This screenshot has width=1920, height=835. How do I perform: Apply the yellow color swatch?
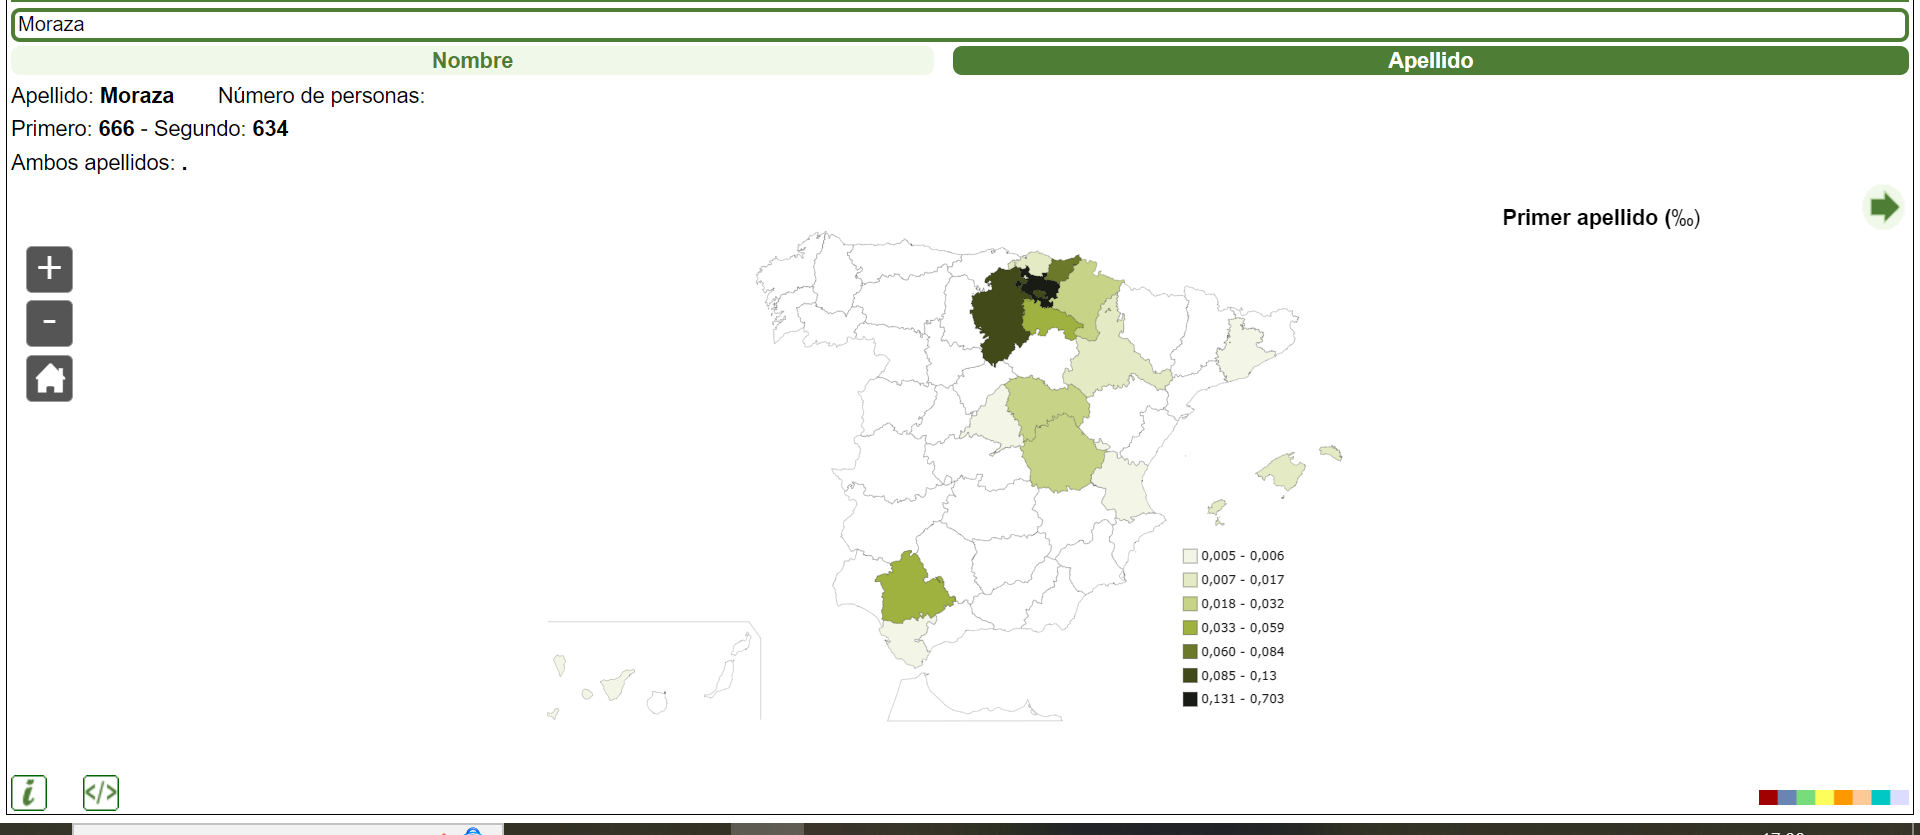click(1824, 797)
